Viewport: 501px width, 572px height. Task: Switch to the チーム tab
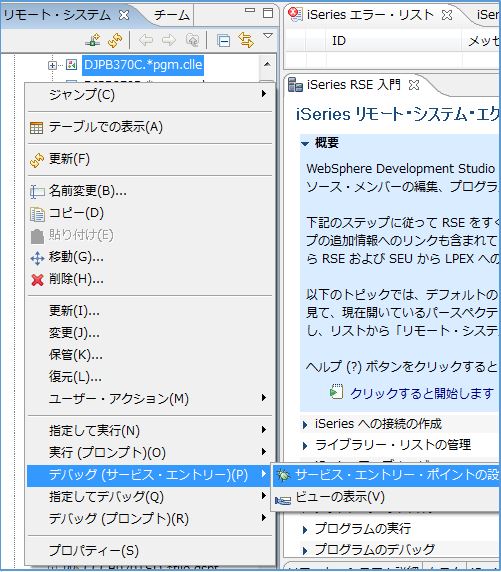(x=172, y=15)
